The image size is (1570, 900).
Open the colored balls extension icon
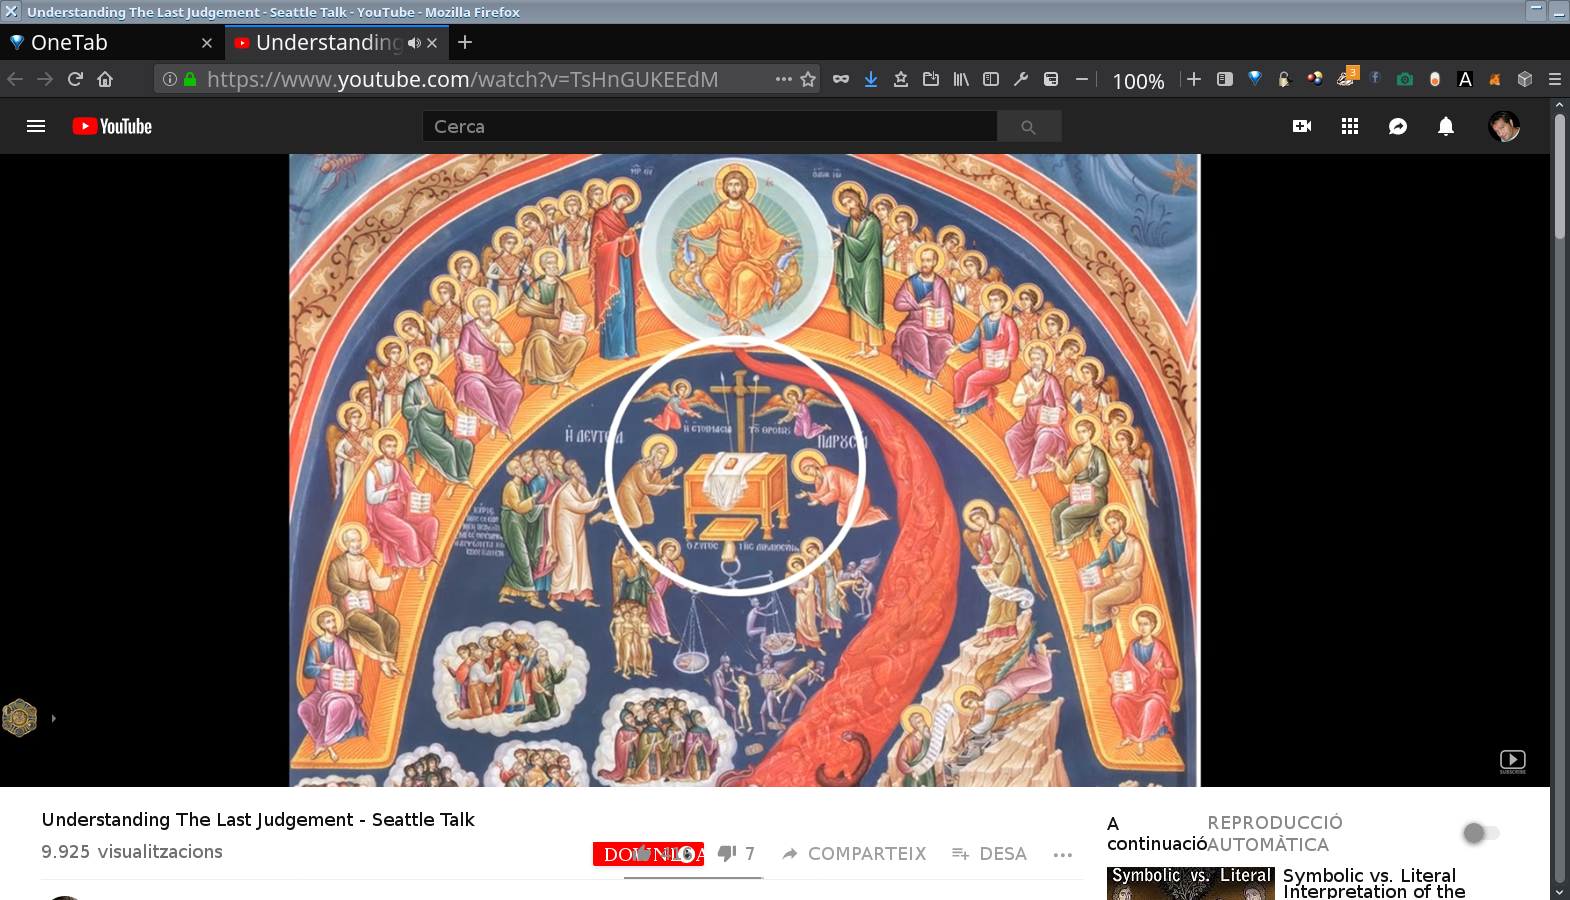pos(1315,79)
